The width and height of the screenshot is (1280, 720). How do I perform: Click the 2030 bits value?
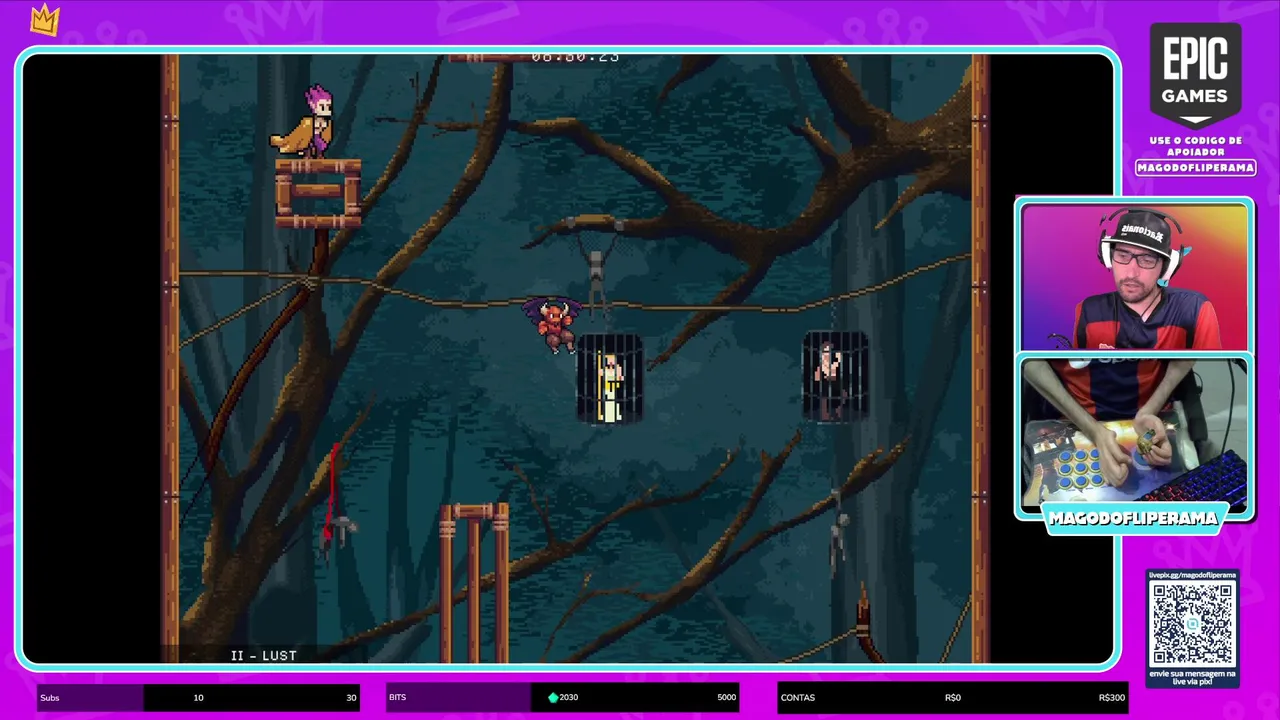click(569, 697)
